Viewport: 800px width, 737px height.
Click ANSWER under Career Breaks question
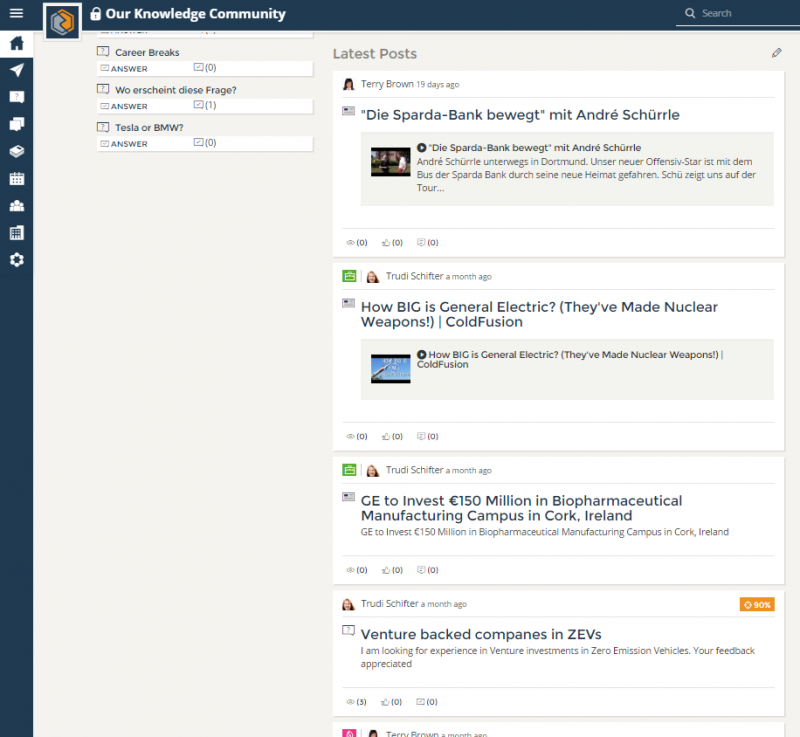tap(124, 69)
